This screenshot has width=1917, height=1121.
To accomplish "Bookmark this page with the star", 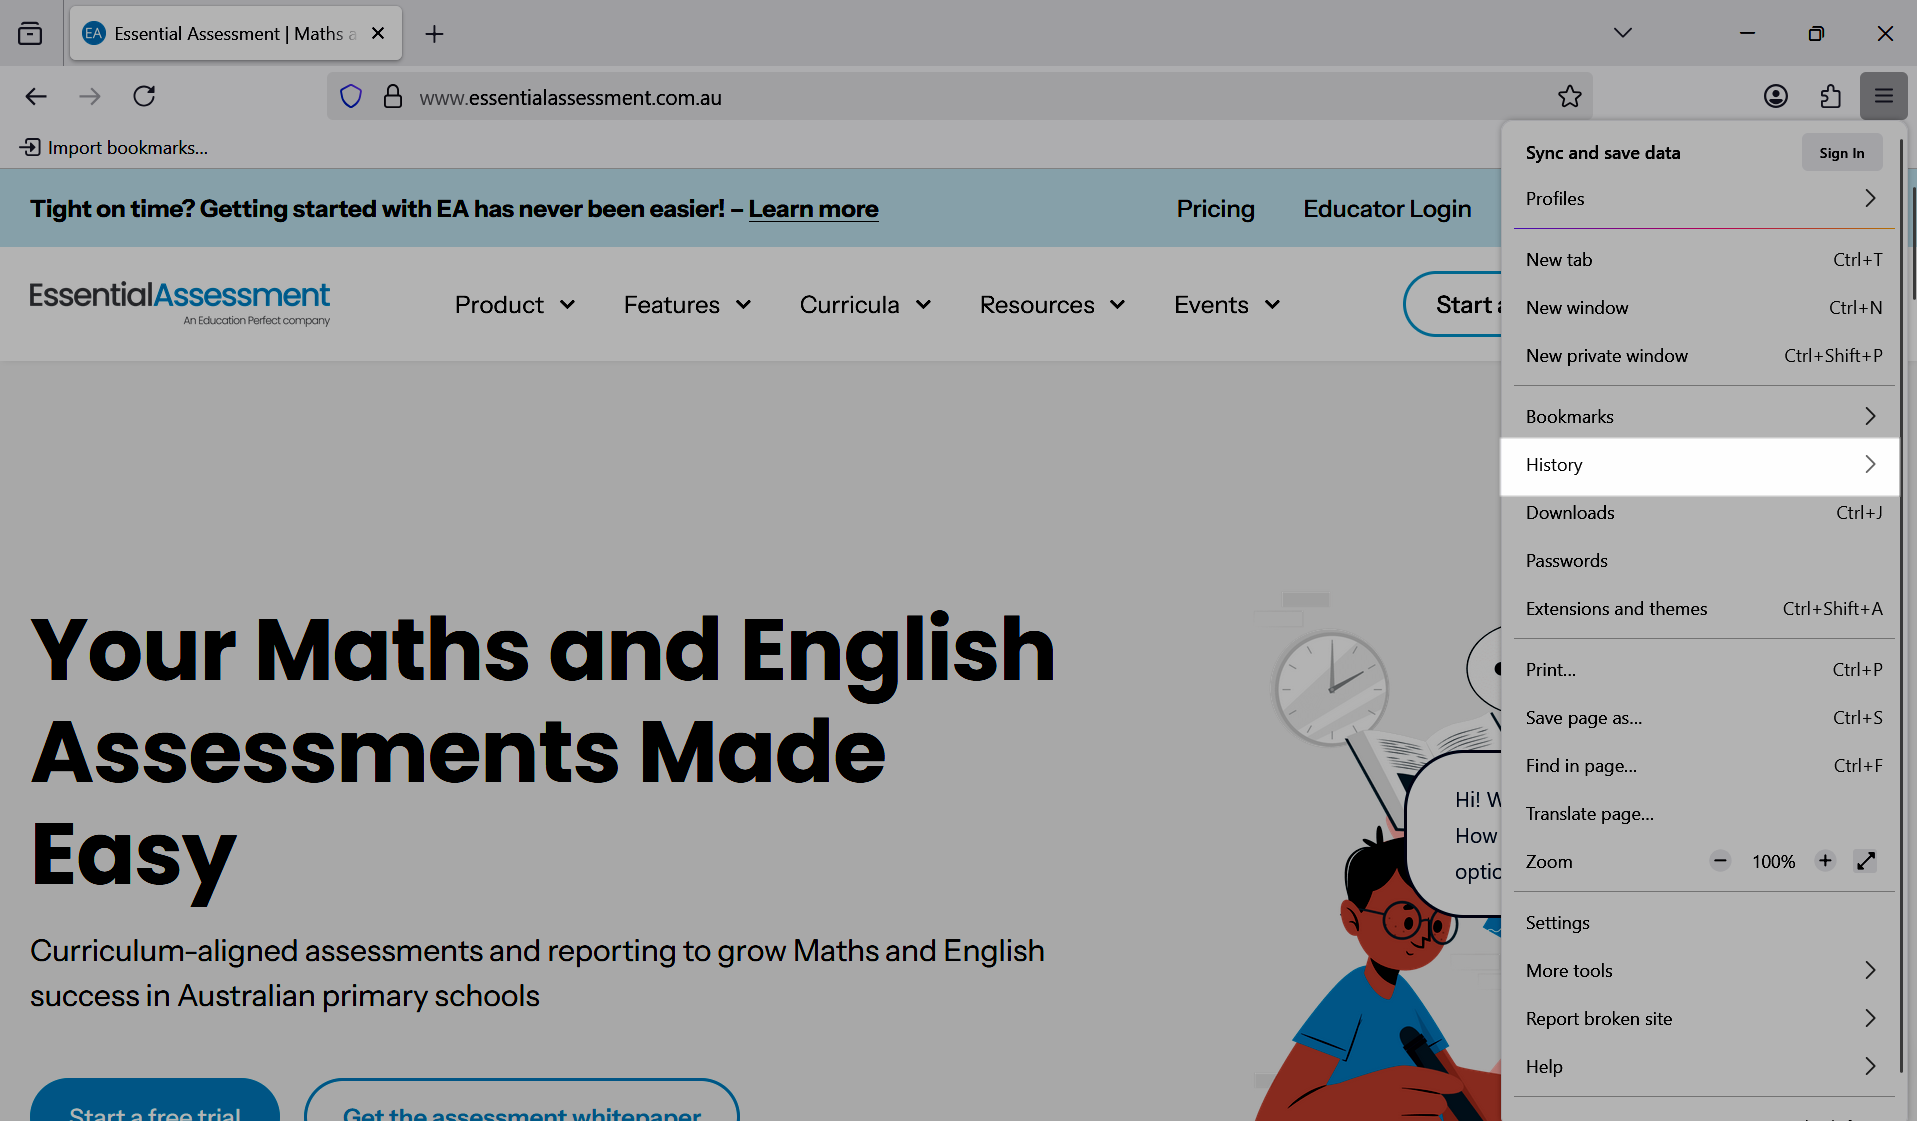I will tap(1570, 97).
